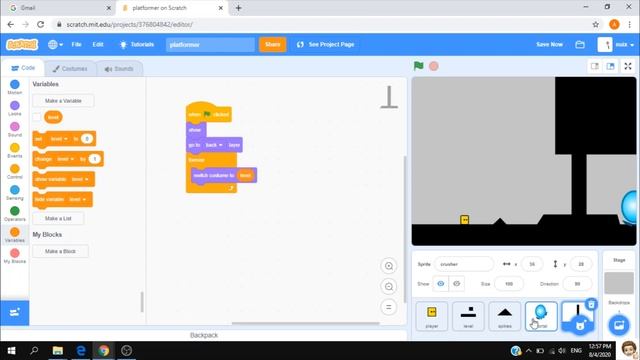
Task: Open the Add Extension button
Action: [x=15, y=313]
